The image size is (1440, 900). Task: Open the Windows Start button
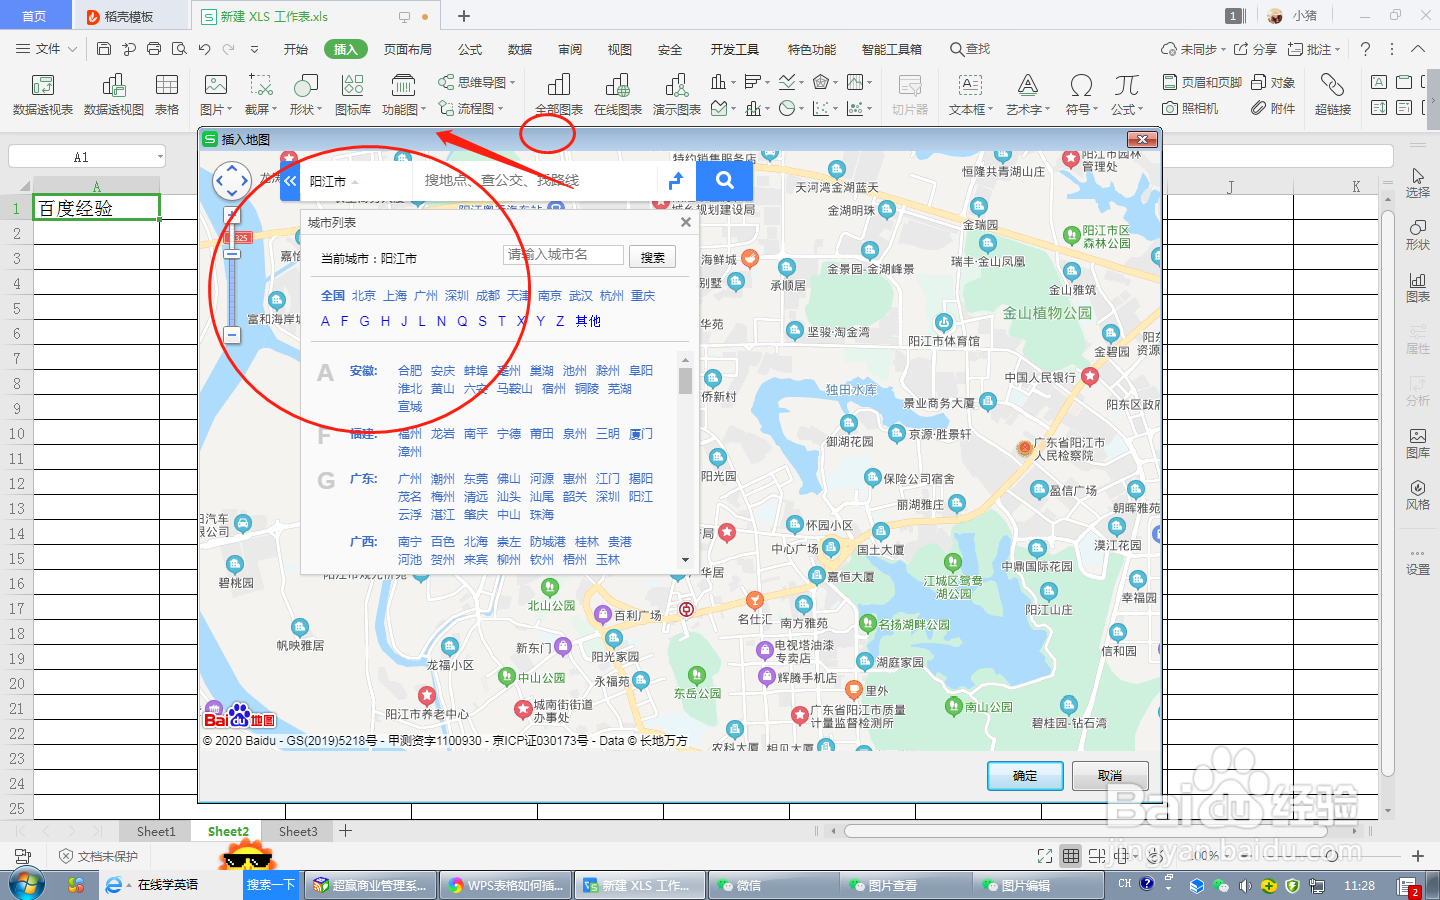click(26, 885)
